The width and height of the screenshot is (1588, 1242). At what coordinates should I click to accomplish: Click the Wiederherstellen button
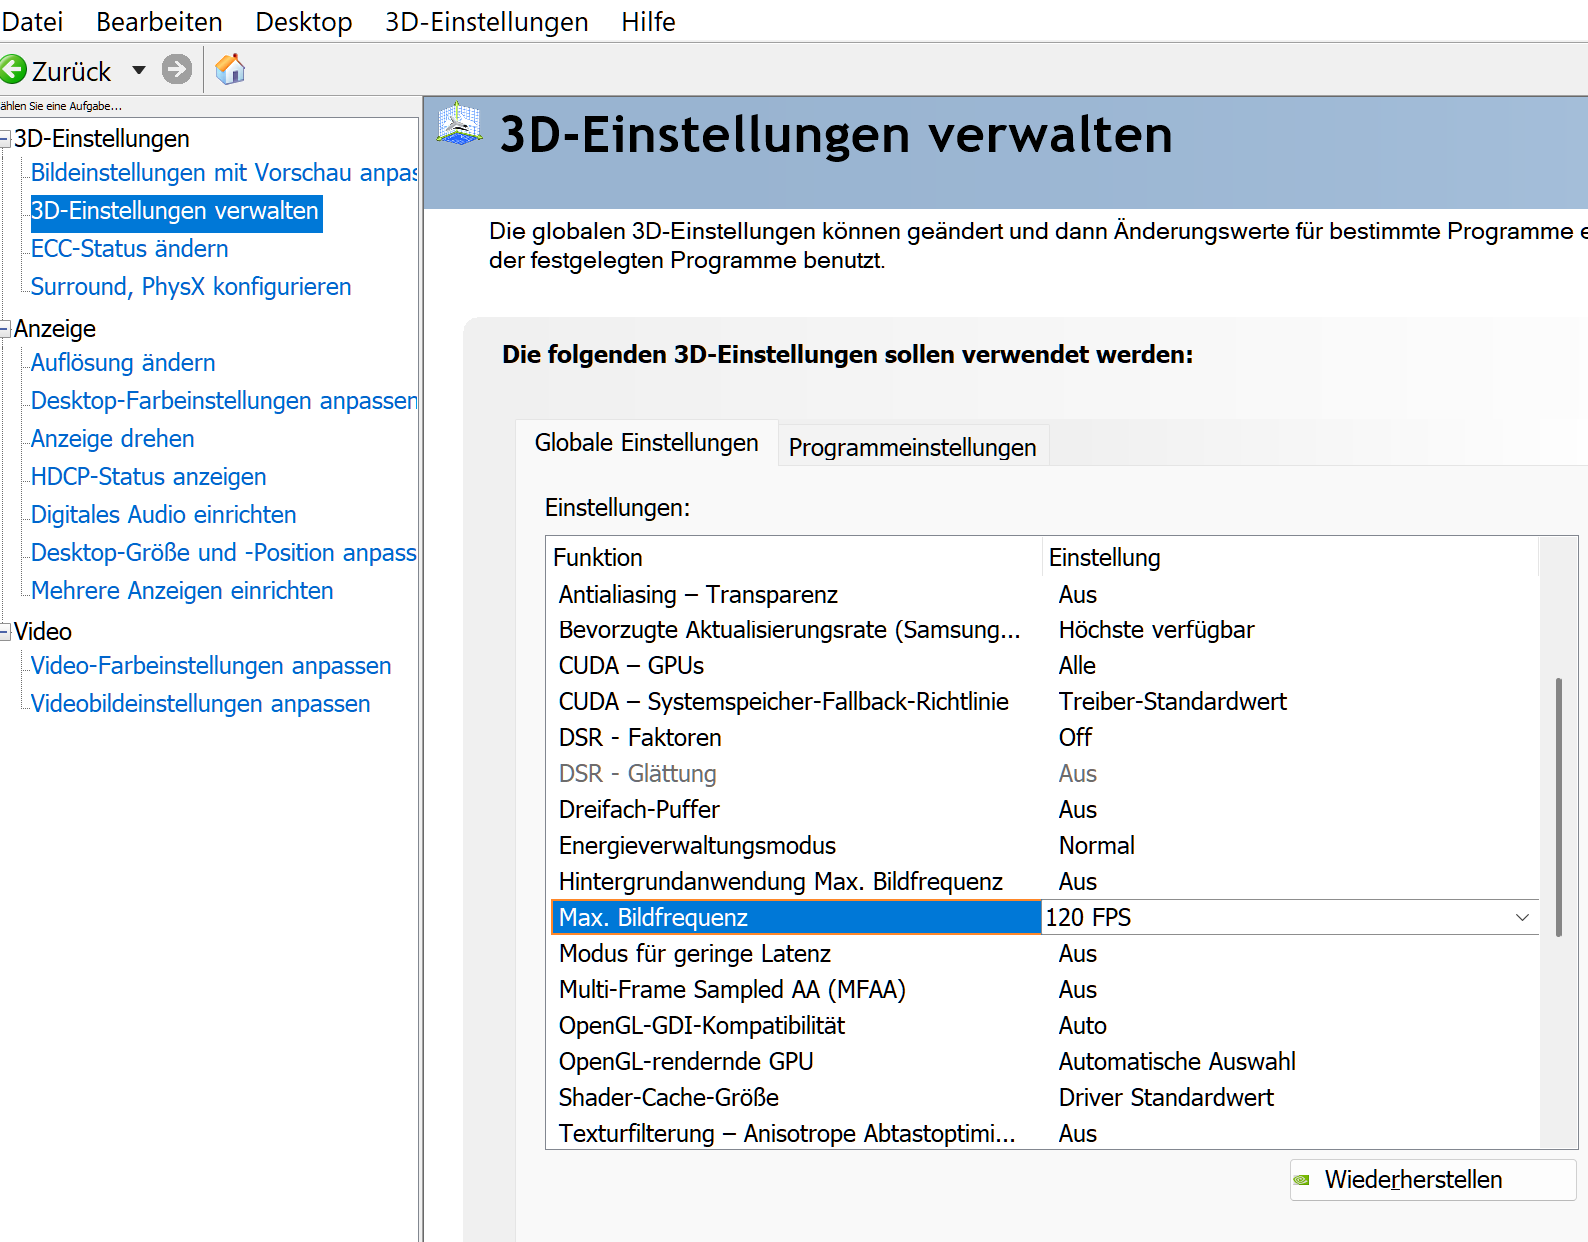[x=1433, y=1180]
